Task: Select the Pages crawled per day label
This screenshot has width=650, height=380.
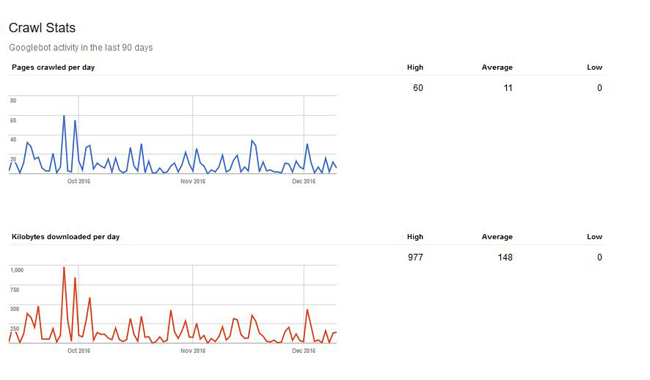Action: (x=53, y=67)
